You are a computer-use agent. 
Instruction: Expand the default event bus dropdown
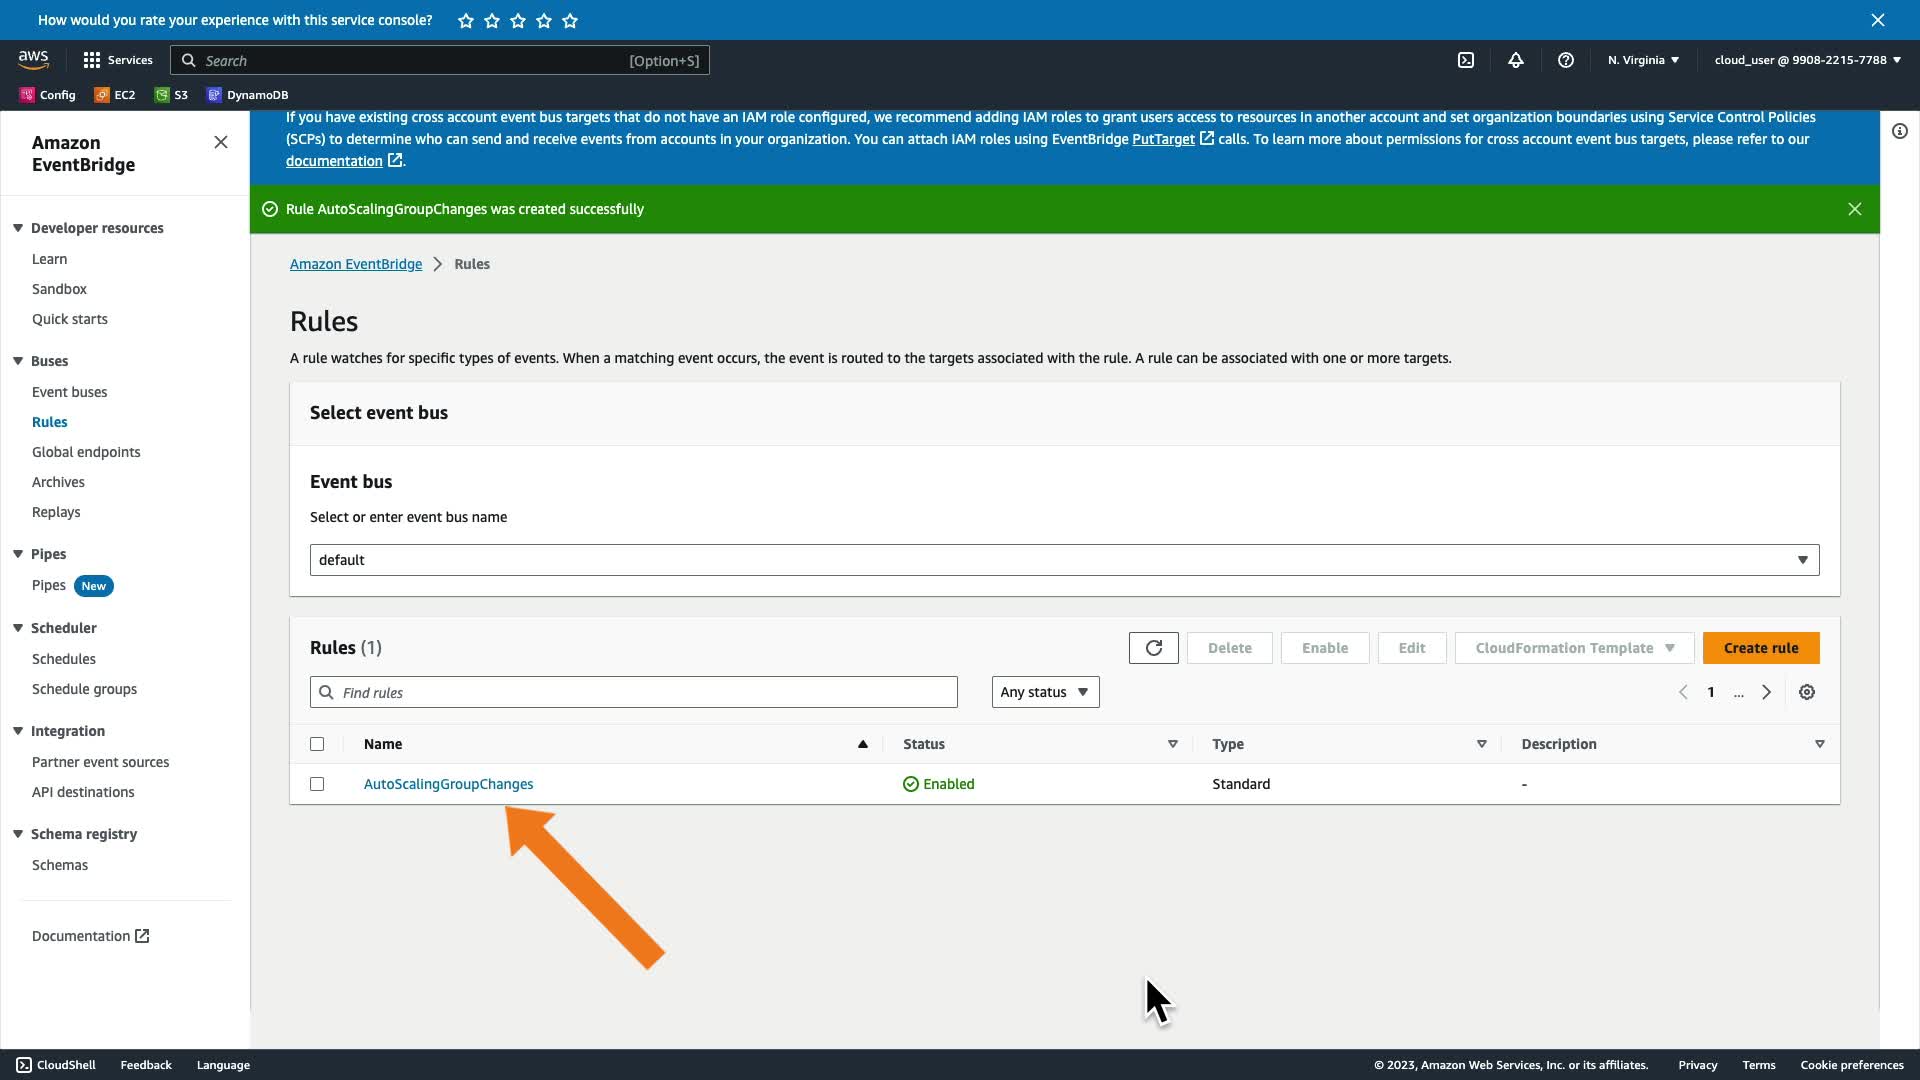[1064, 560]
